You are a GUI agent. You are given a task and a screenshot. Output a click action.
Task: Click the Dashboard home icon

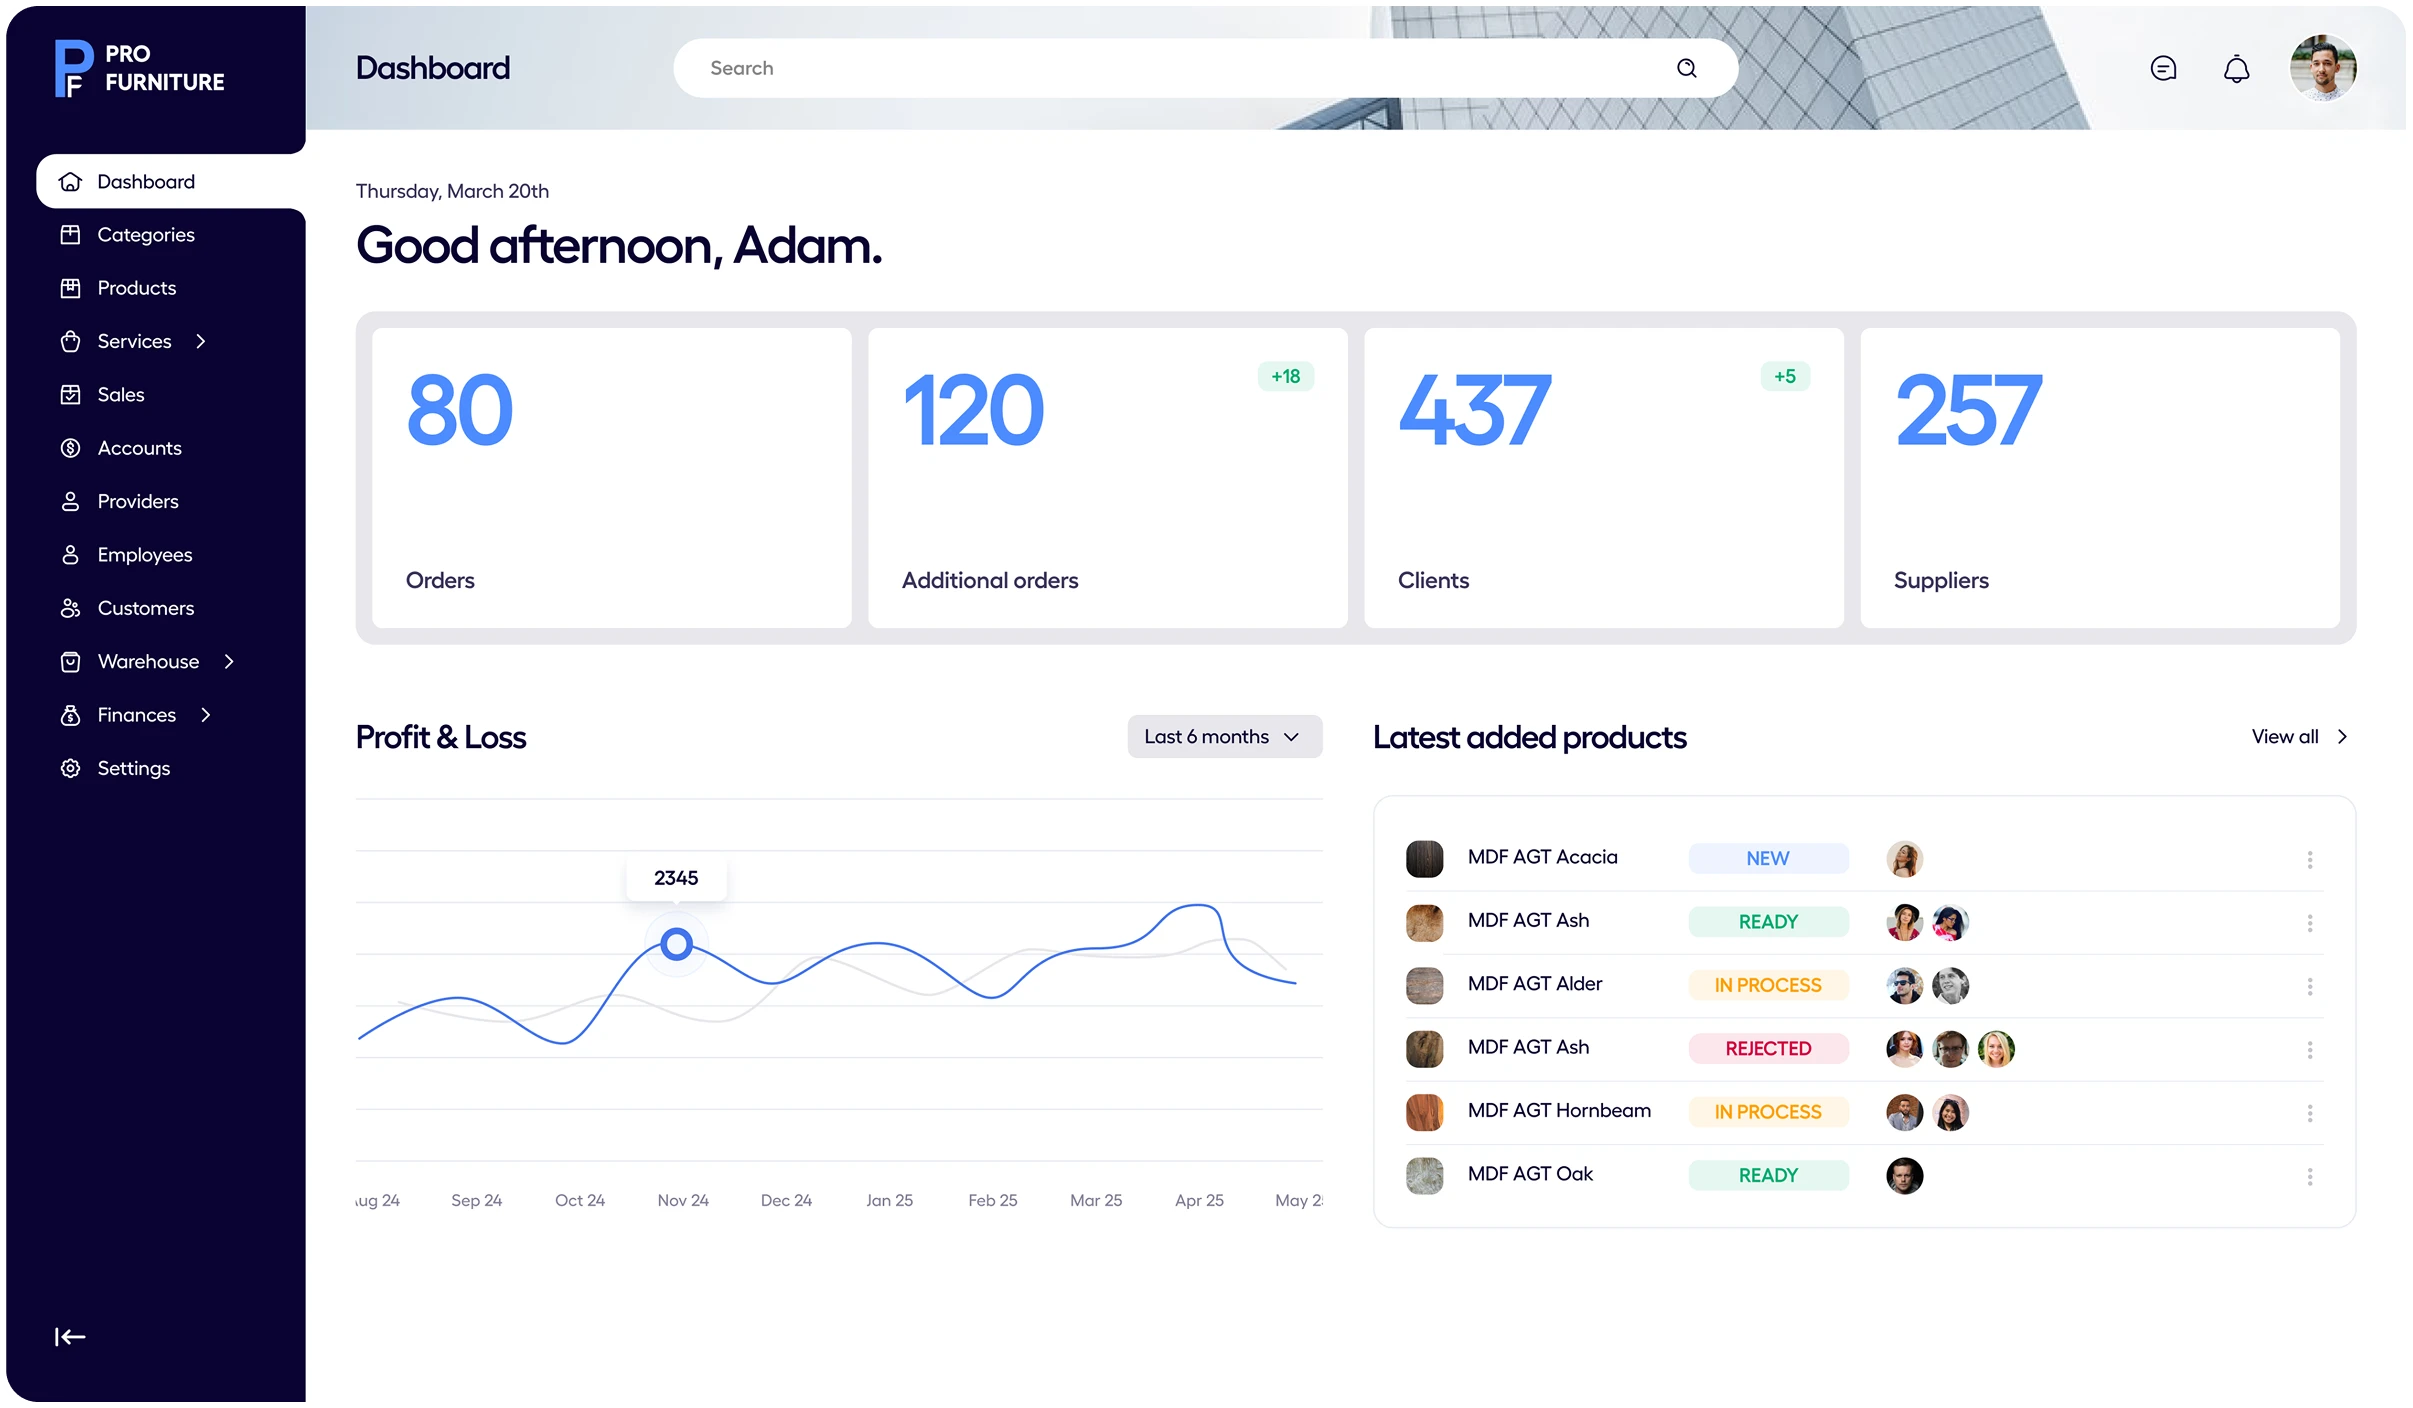click(70, 182)
